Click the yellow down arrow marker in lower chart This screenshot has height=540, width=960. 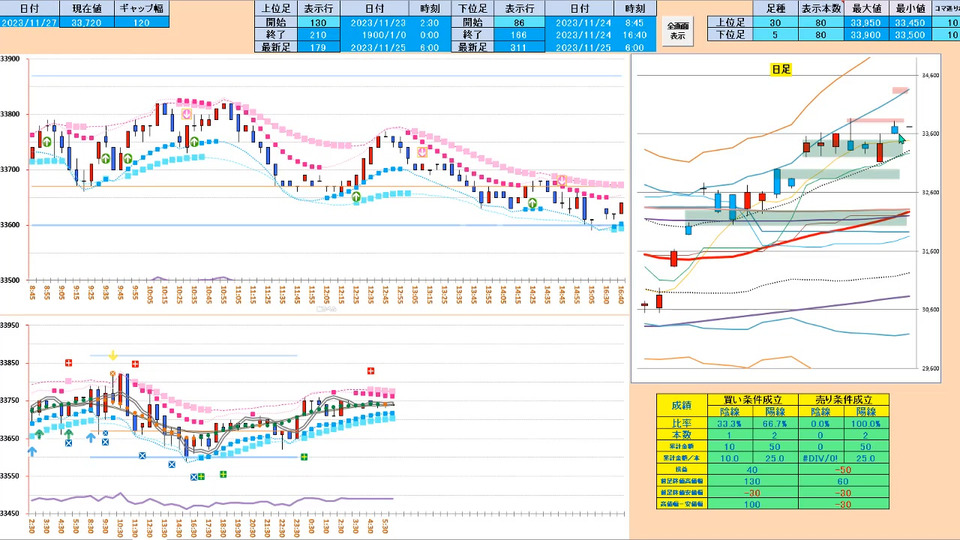click(113, 355)
